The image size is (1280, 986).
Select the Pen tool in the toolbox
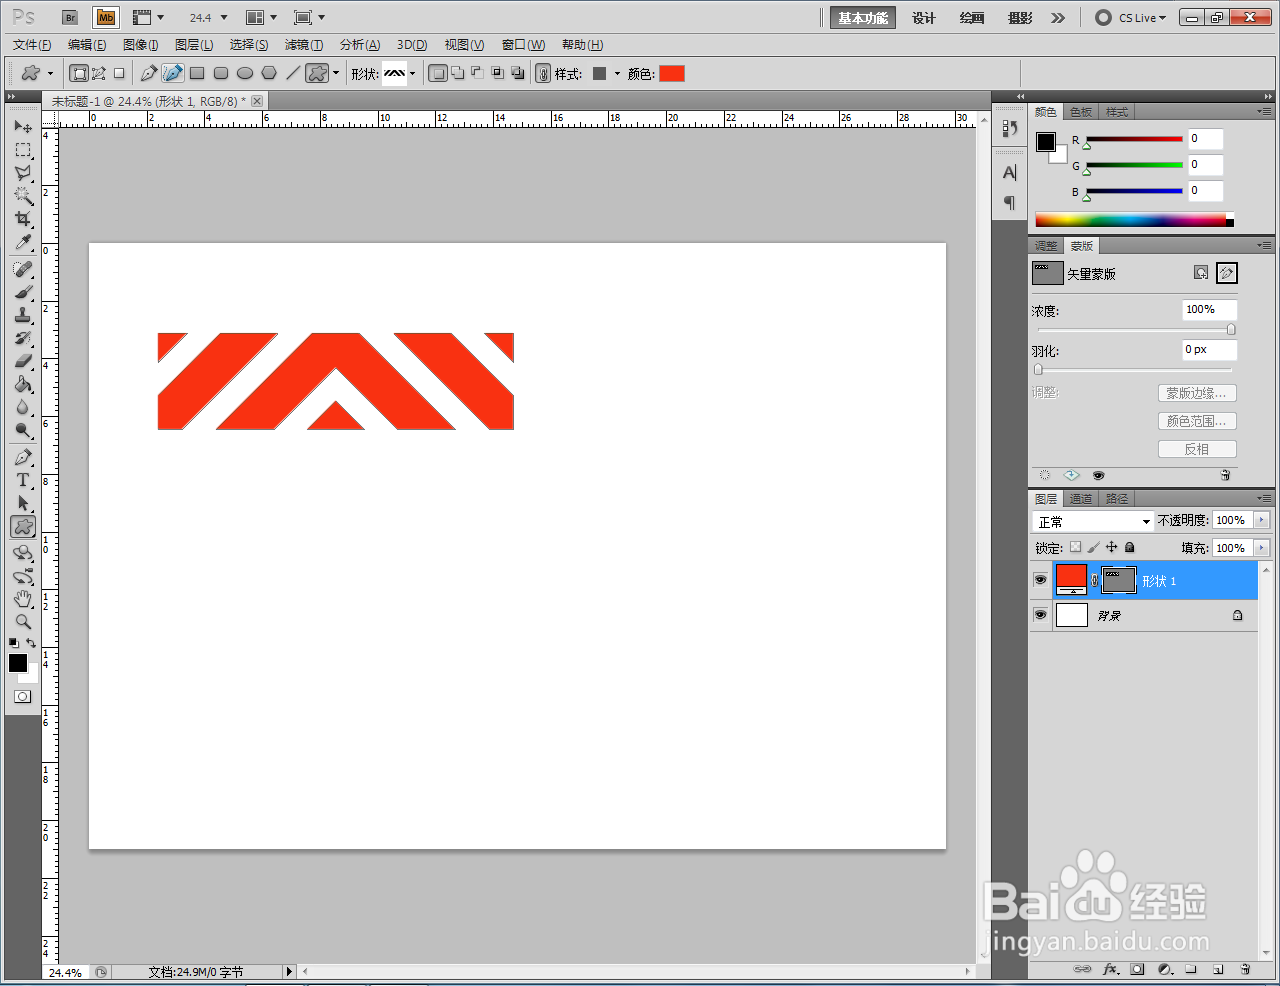23,457
